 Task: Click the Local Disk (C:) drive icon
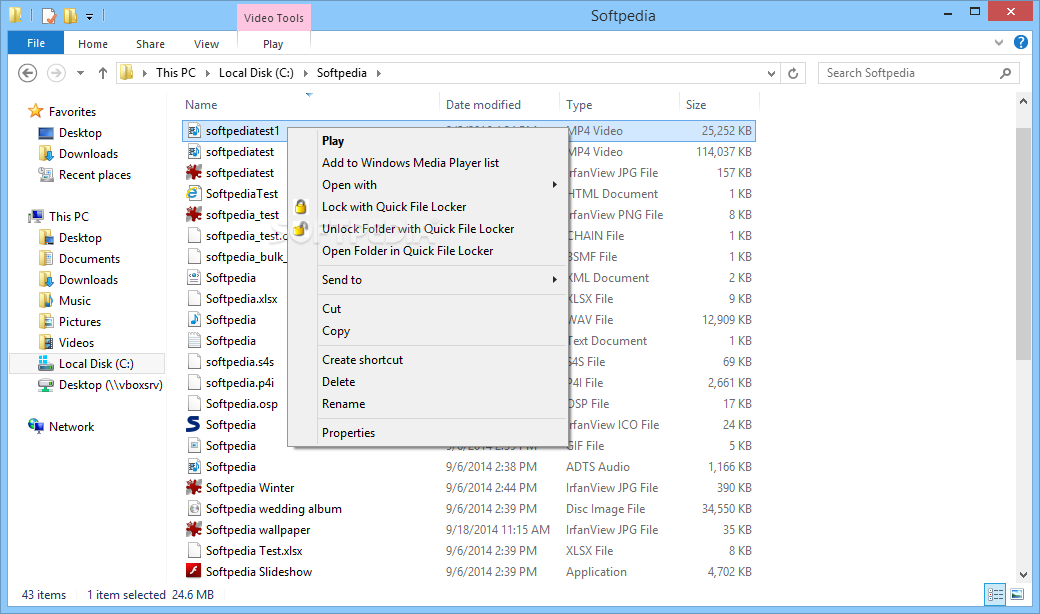[x=46, y=363]
